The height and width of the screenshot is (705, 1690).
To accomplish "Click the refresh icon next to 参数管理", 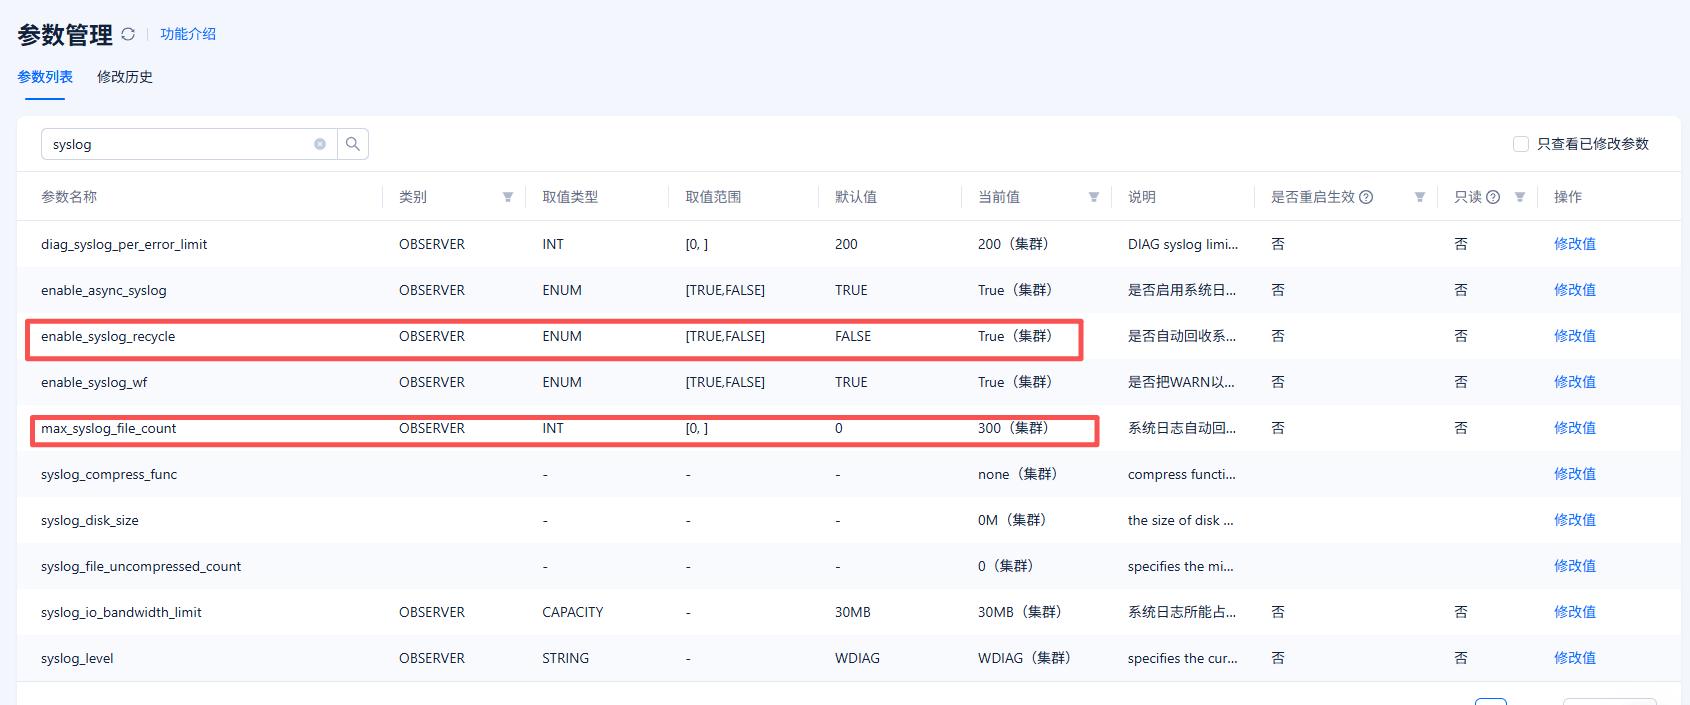I will pos(128,34).
